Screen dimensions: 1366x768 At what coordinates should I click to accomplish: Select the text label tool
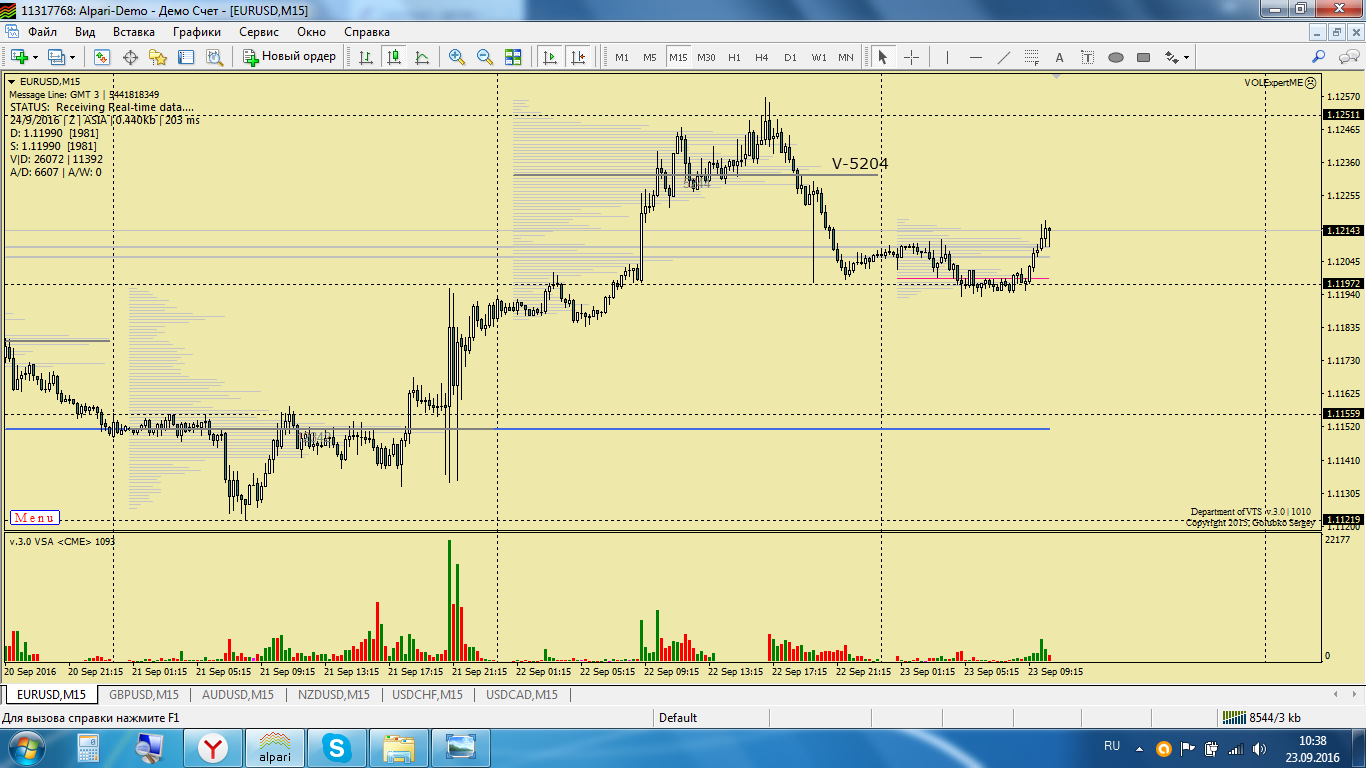pyautogui.click(x=1088, y=57)
